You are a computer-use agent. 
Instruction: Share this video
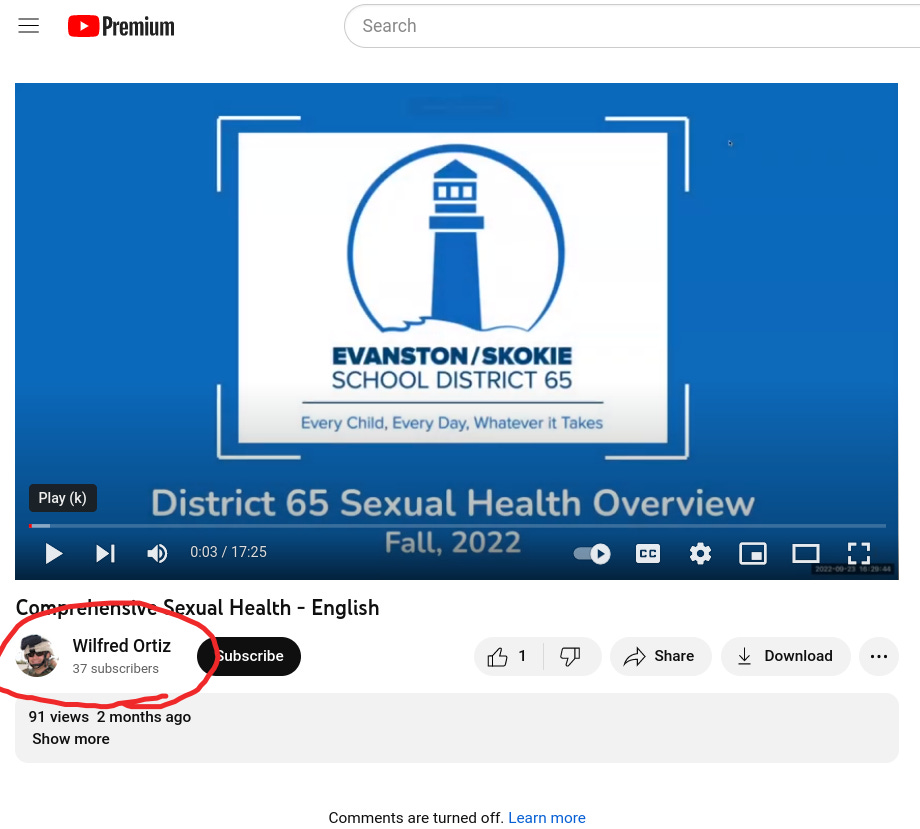tap(661, 656)
